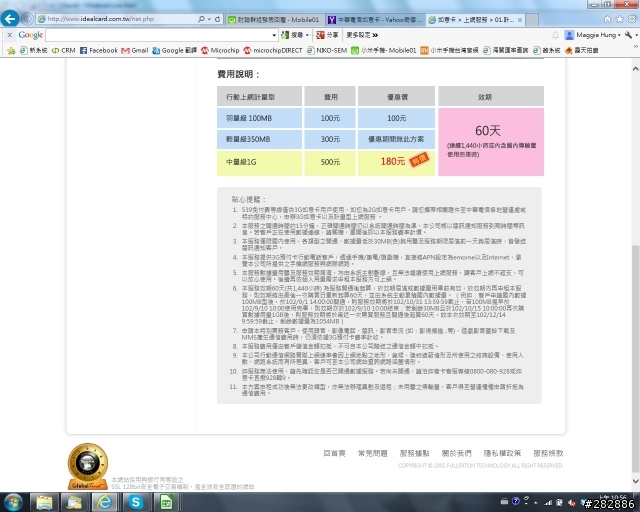Click the Google toolbar search button
This screenshot has width=640, height=512.
coord(294,35)
